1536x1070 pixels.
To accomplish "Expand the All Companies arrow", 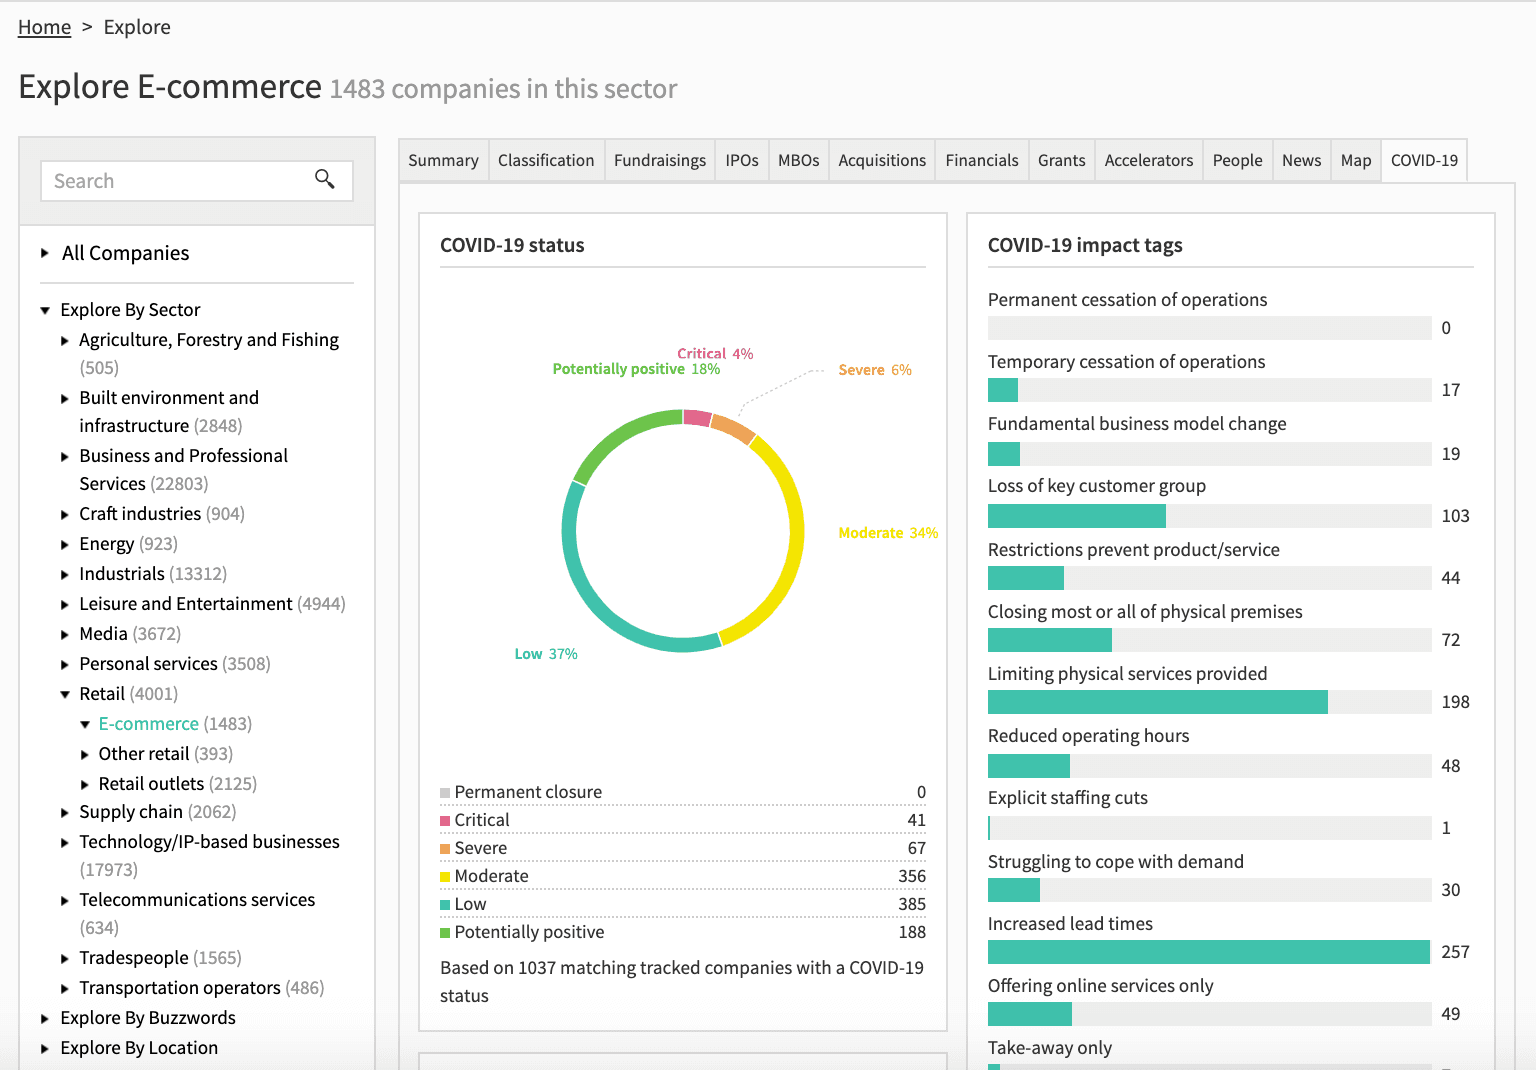I will [45, 253].
